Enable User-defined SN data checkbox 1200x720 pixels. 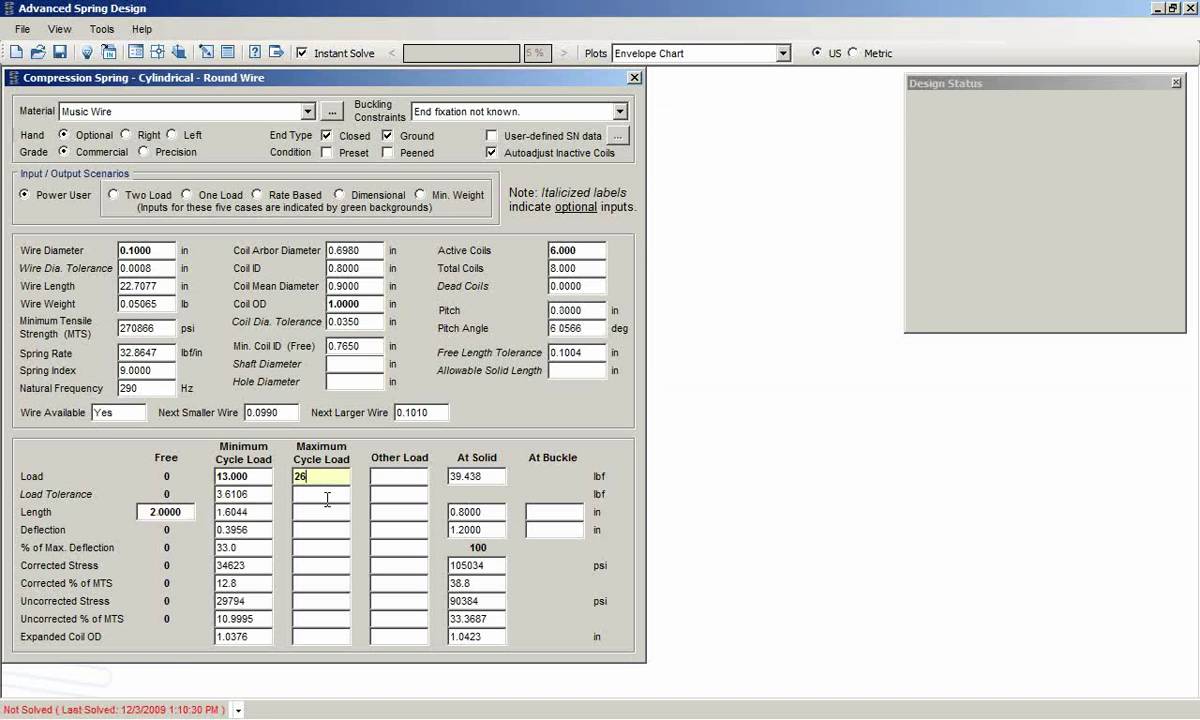pyautogui.click(x=491, y=135)
